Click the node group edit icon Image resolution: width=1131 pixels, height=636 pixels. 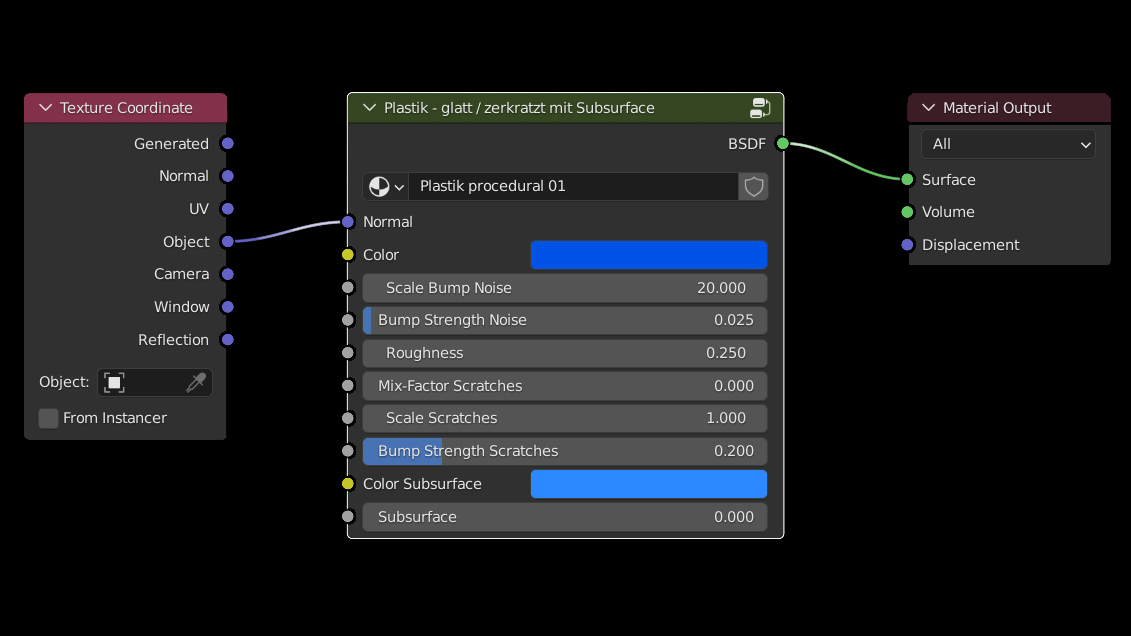[x=759, y=108]
